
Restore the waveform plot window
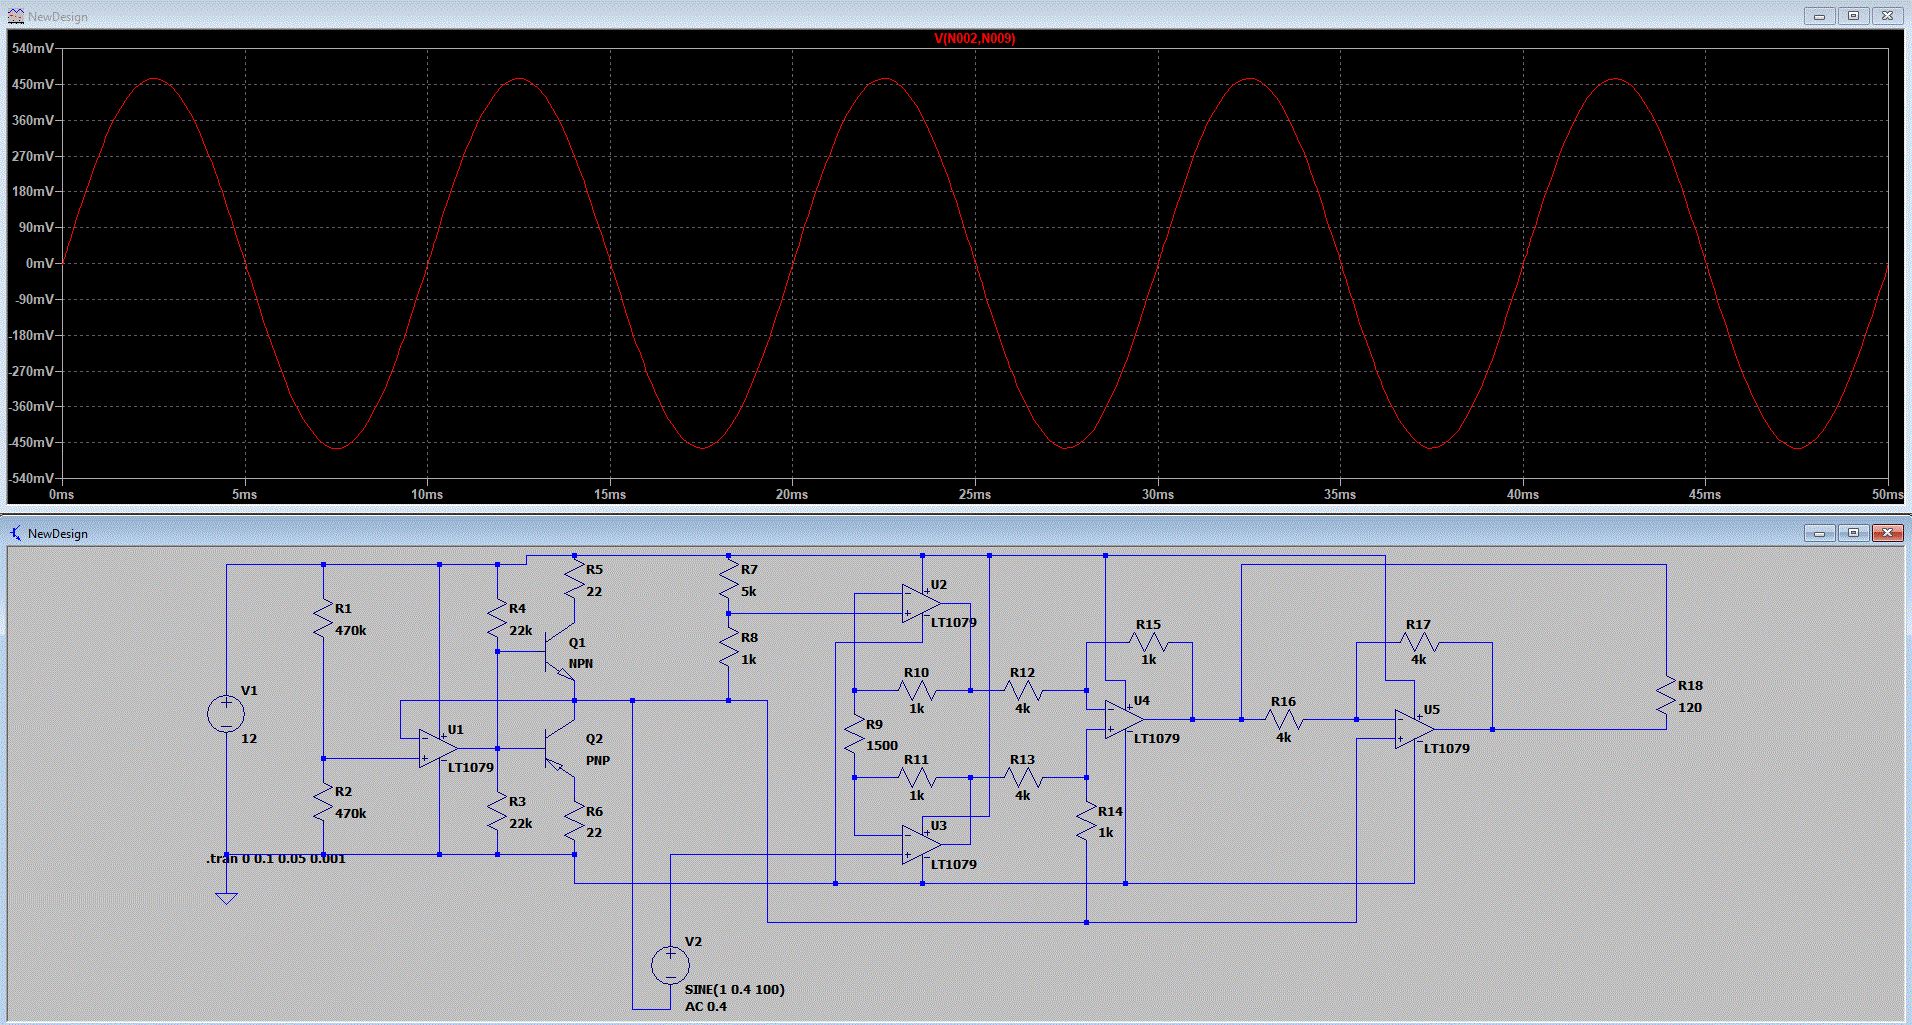(1853, 16)
